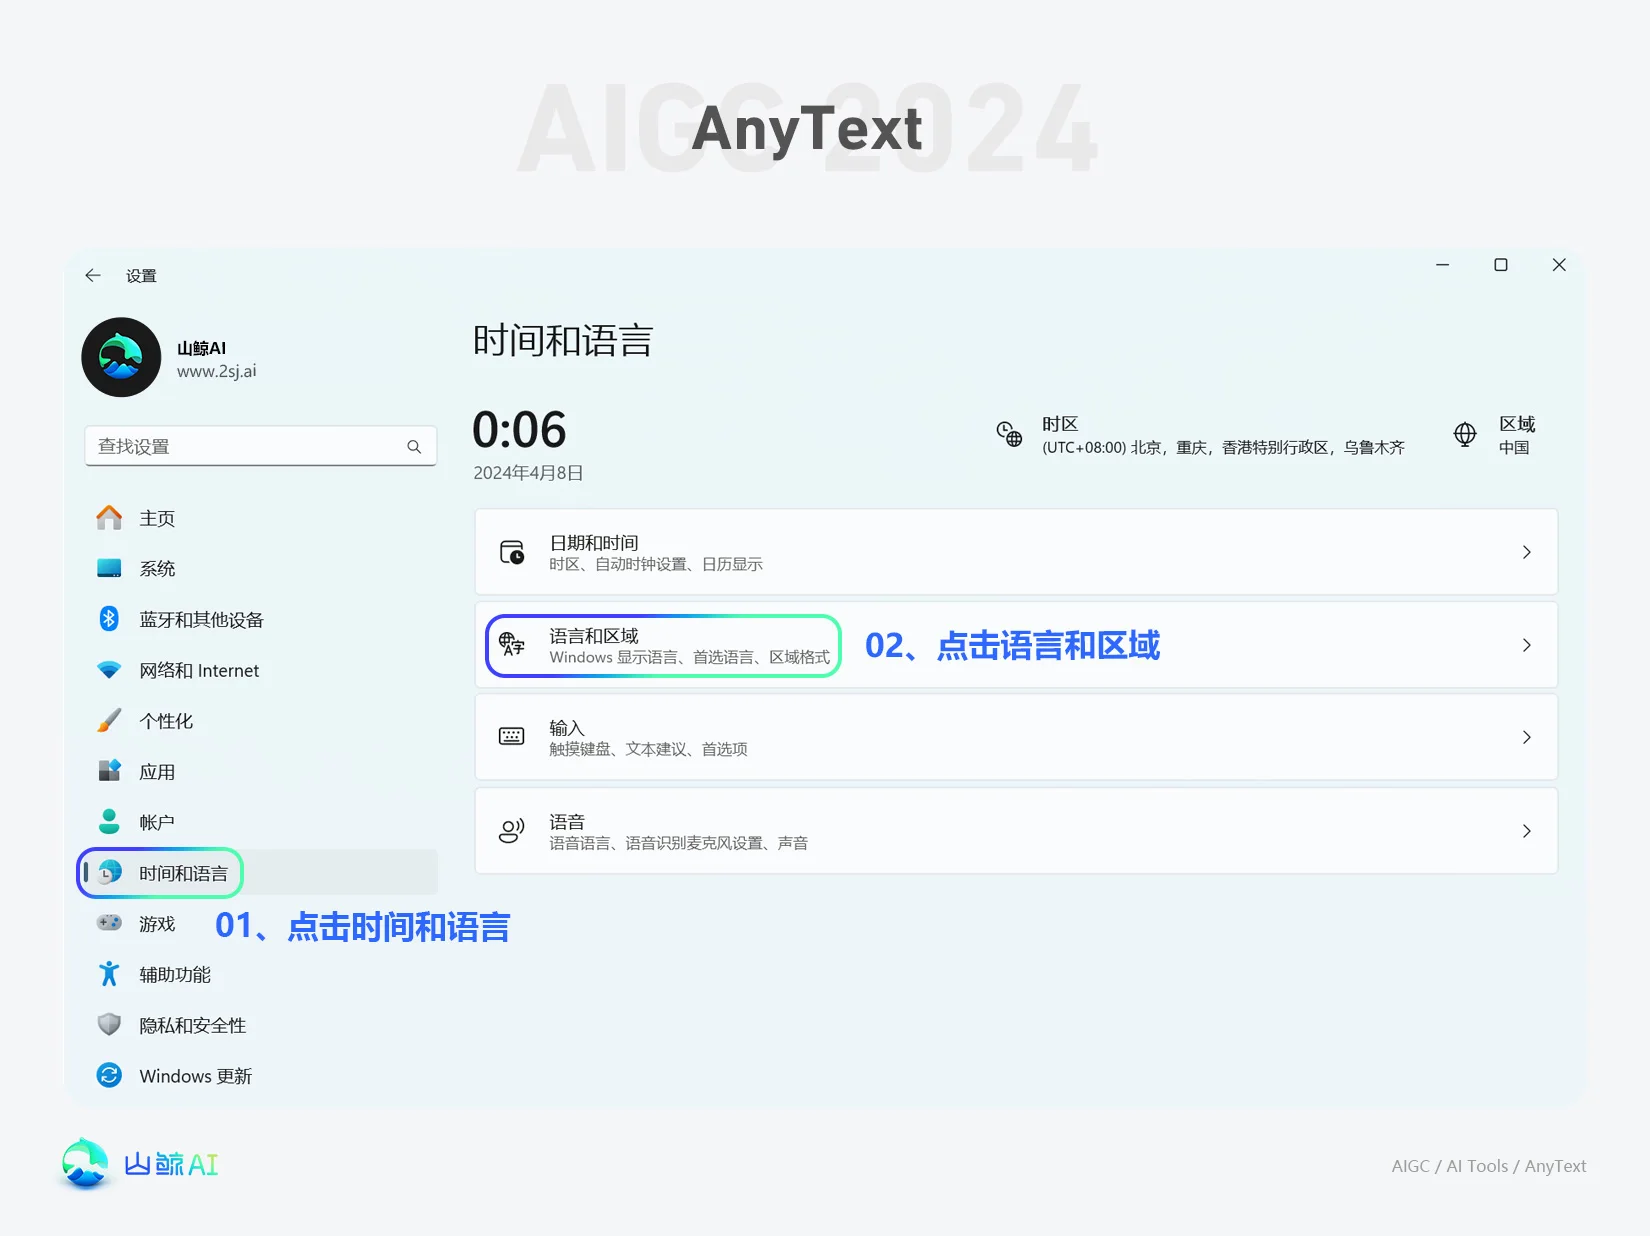The image size is (1650, 1236).
Task: Click the 语音 speech icon
Action: (x=512, y=831)
